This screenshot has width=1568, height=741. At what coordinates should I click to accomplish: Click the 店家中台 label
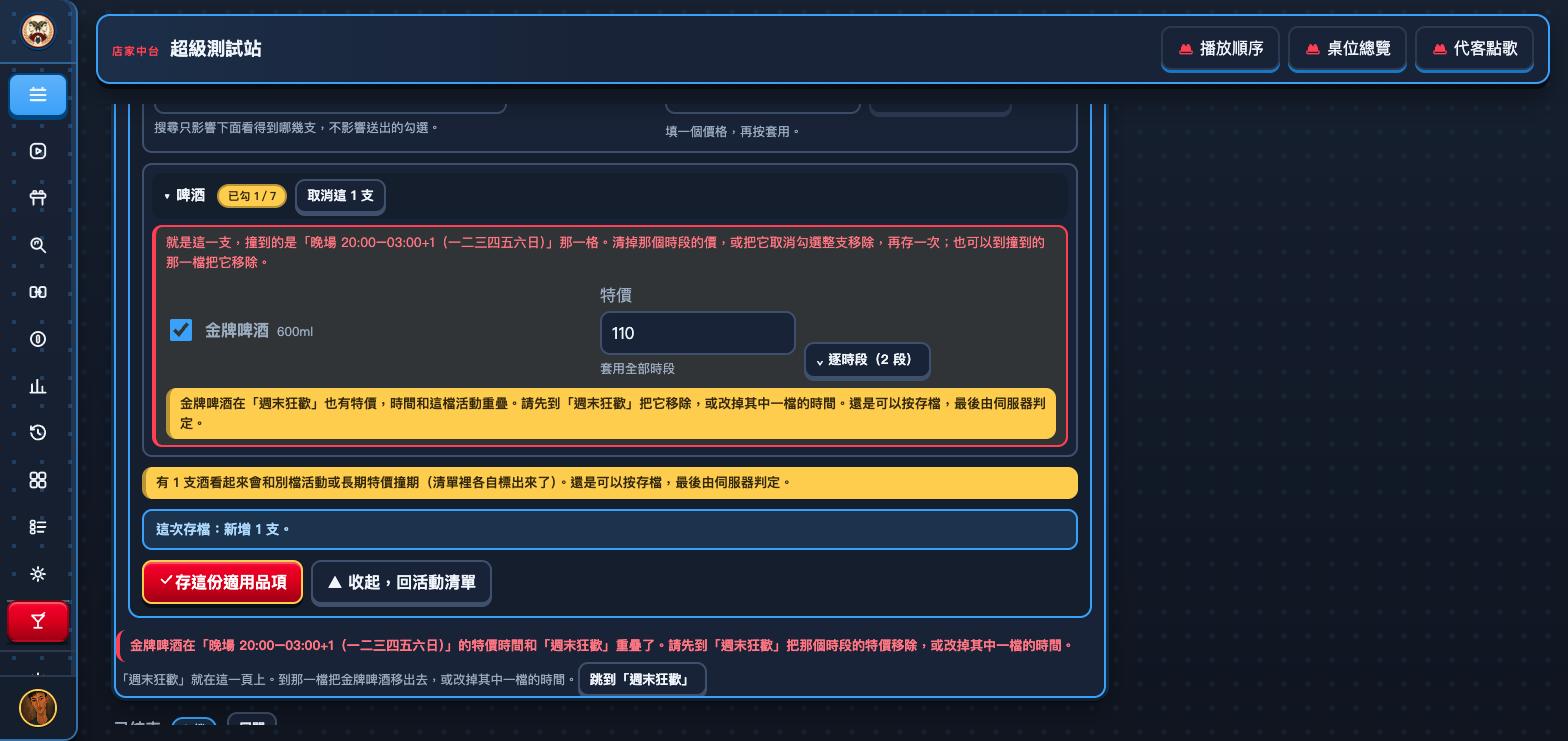coord(135,51)
